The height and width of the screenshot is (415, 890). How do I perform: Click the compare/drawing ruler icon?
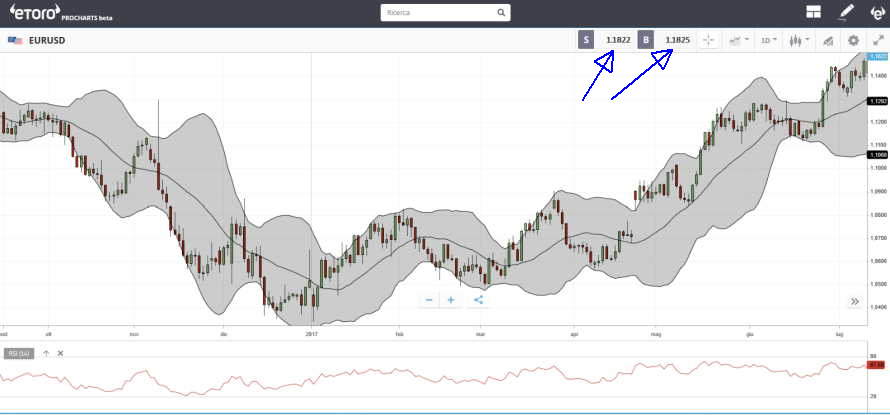pos(827,40)
